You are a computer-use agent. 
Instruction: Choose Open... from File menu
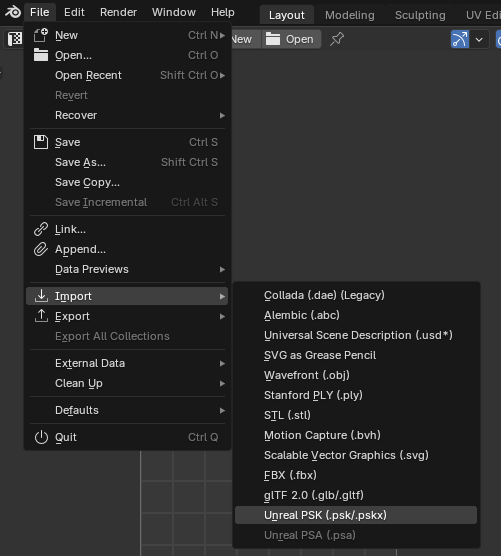pyautogui.click(x=127, y=55)
